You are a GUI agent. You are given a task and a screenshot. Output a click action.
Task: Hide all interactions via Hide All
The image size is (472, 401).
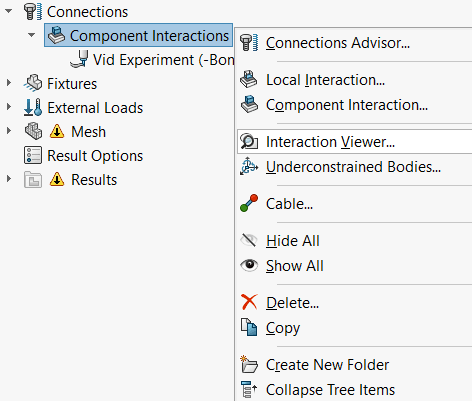tap(293, 241)
